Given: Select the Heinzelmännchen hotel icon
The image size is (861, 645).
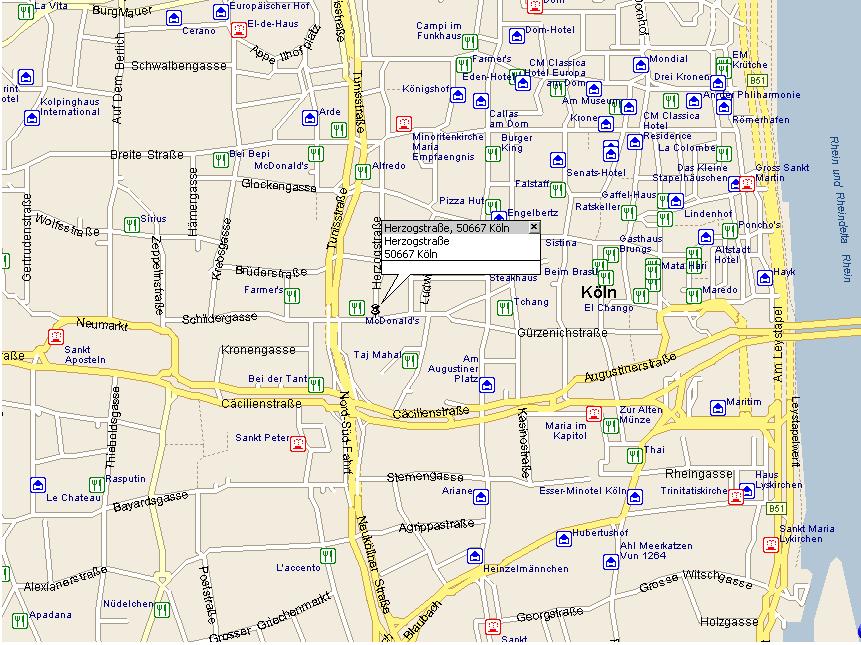Looking at the screenshot, I should [475, 556].
